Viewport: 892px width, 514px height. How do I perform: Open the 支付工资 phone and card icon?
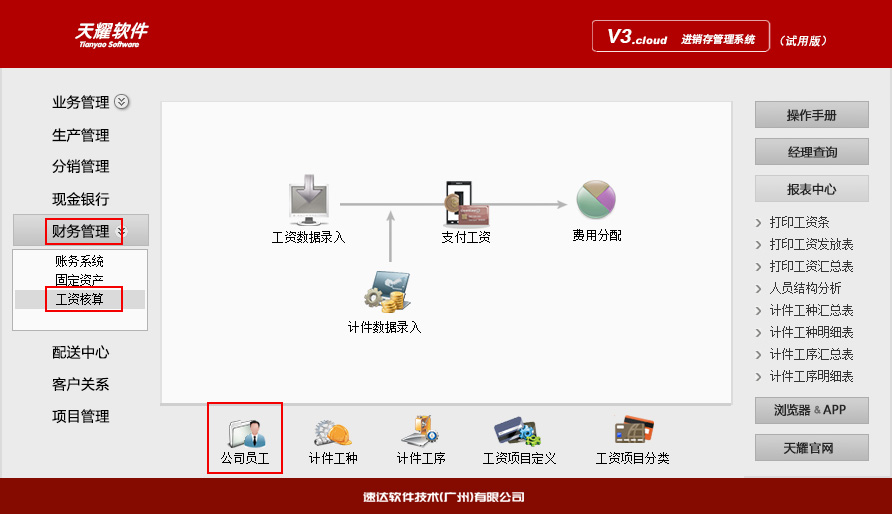tap(466, 203)
